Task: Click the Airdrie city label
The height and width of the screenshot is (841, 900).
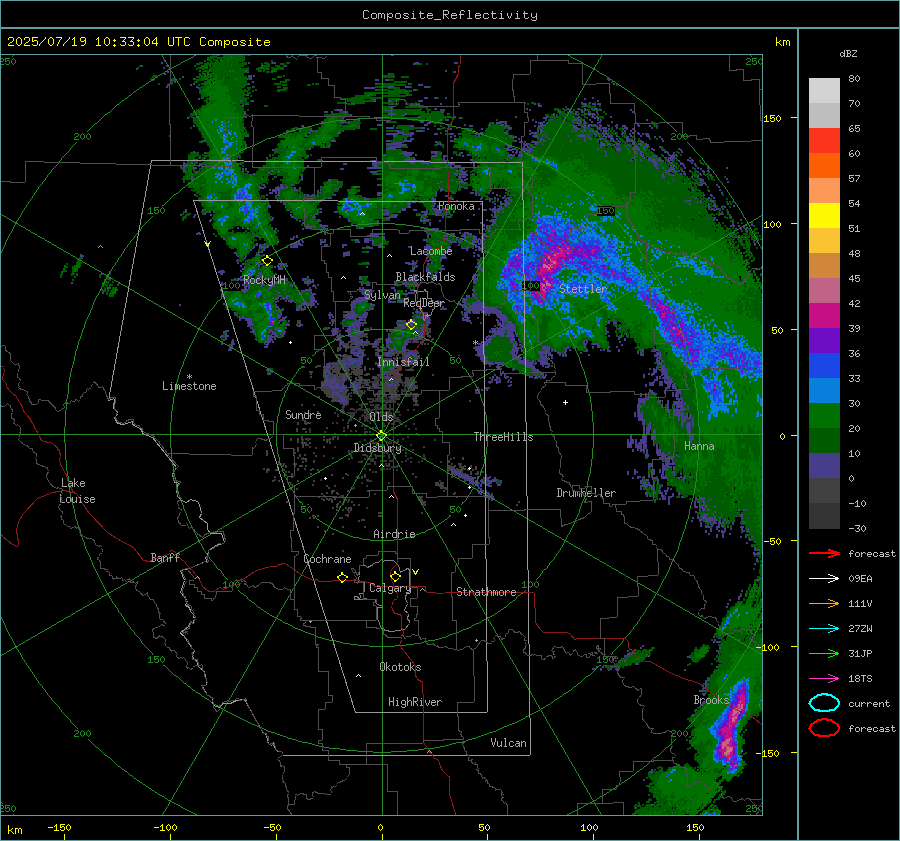Action: tap(394, 534)
